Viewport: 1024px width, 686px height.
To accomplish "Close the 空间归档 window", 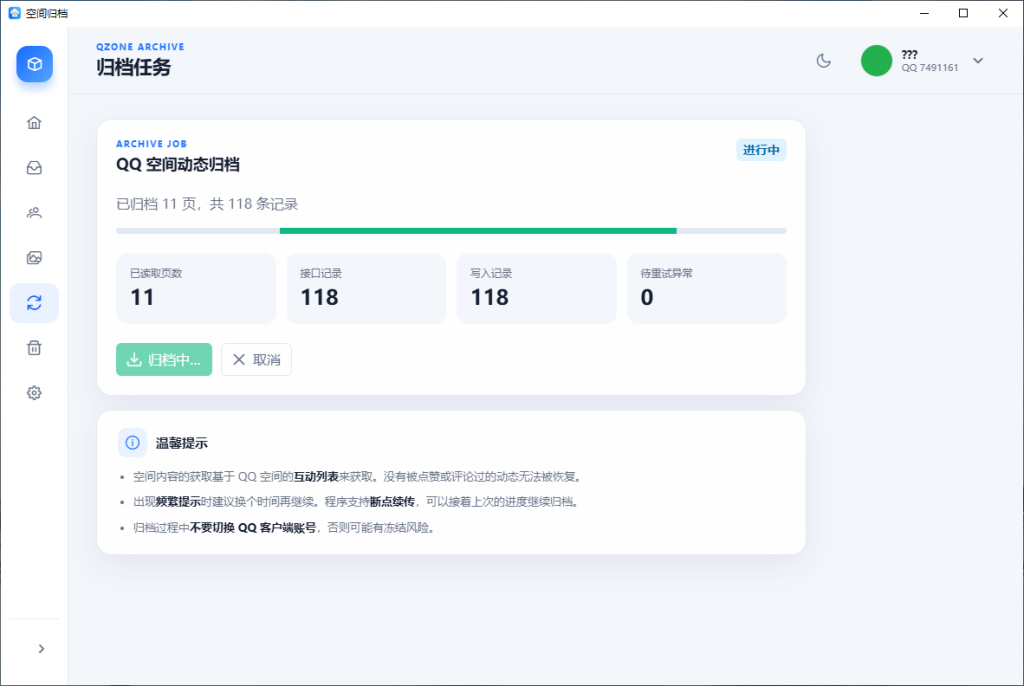I will click(x=1003, y=13).
